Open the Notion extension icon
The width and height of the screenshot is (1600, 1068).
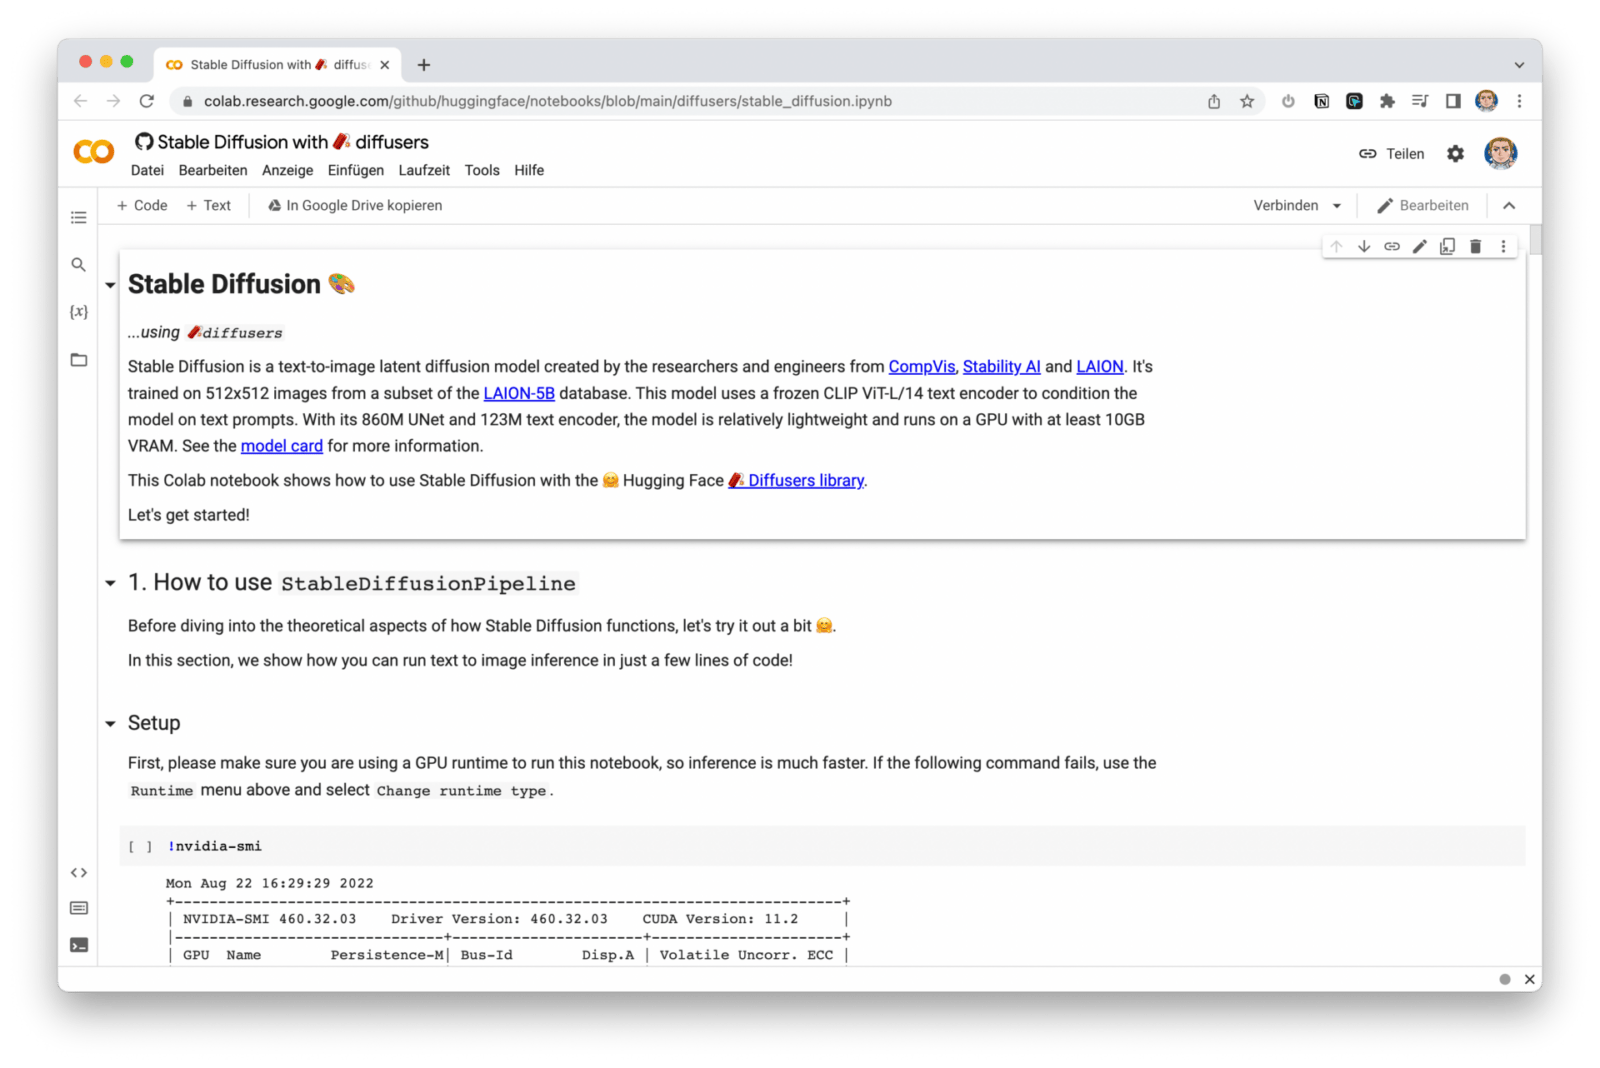(1322, 101)
